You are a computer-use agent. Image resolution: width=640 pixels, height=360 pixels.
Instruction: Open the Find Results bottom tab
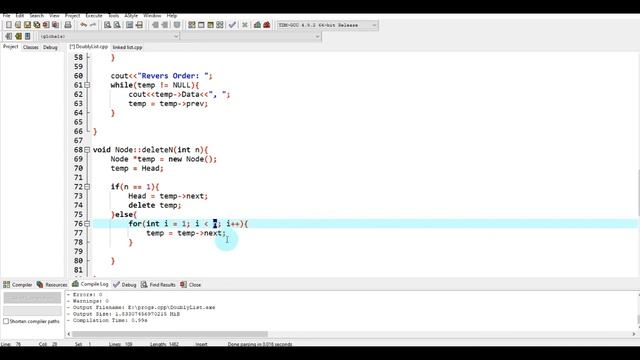point(158,284)
